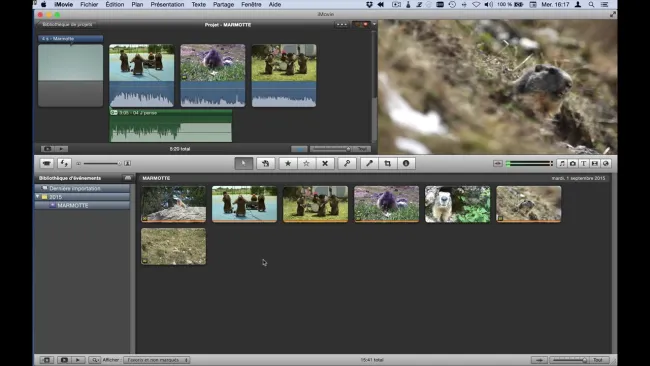Collapse the 2015 folder disclosure triangle
Screen dimensions: 650x366
coord(38,196)
